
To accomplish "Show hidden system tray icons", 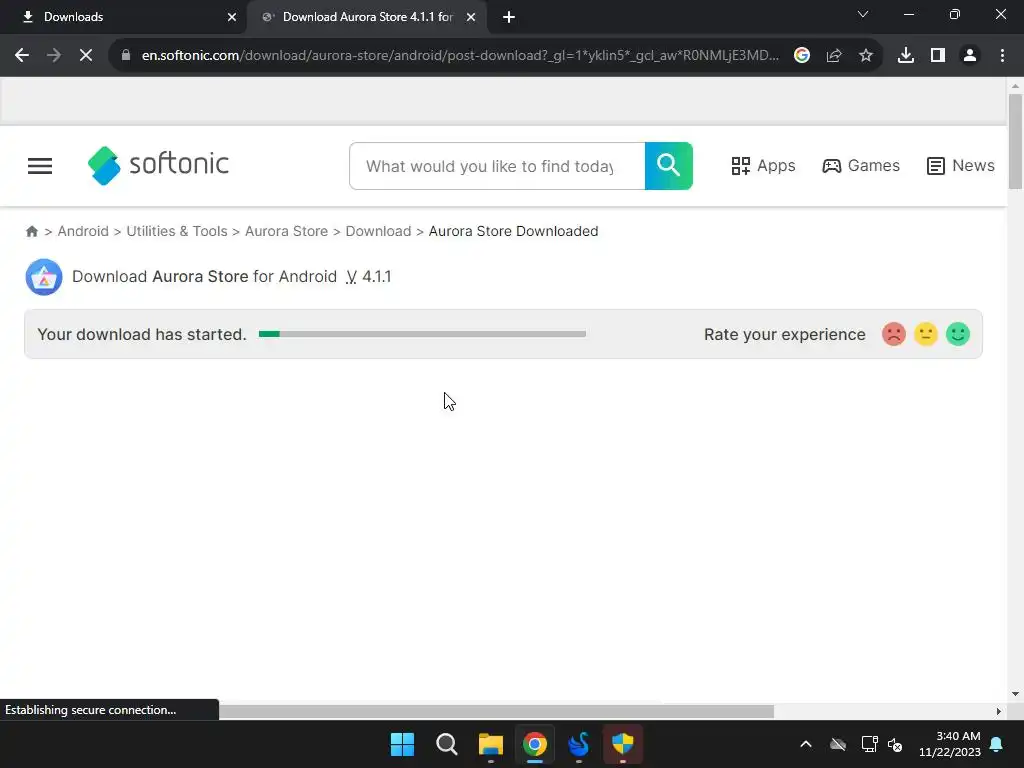I will tap(806, 744).
